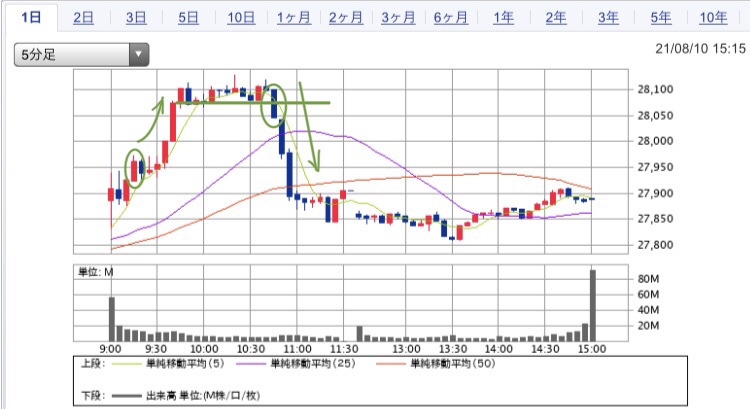Click the 14:30 time axis label
This screenshot has width=750, height=409.
click(545, 349)
